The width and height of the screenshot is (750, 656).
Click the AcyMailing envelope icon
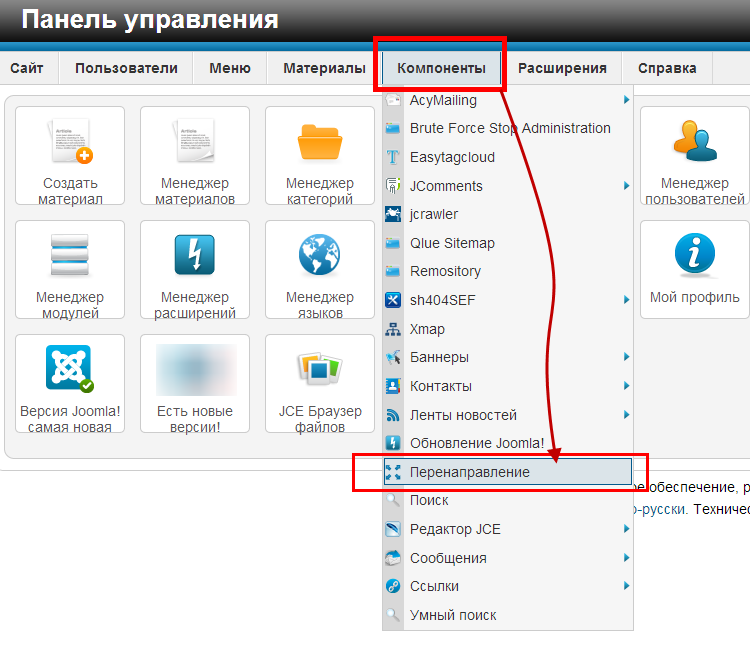(393, 100)
